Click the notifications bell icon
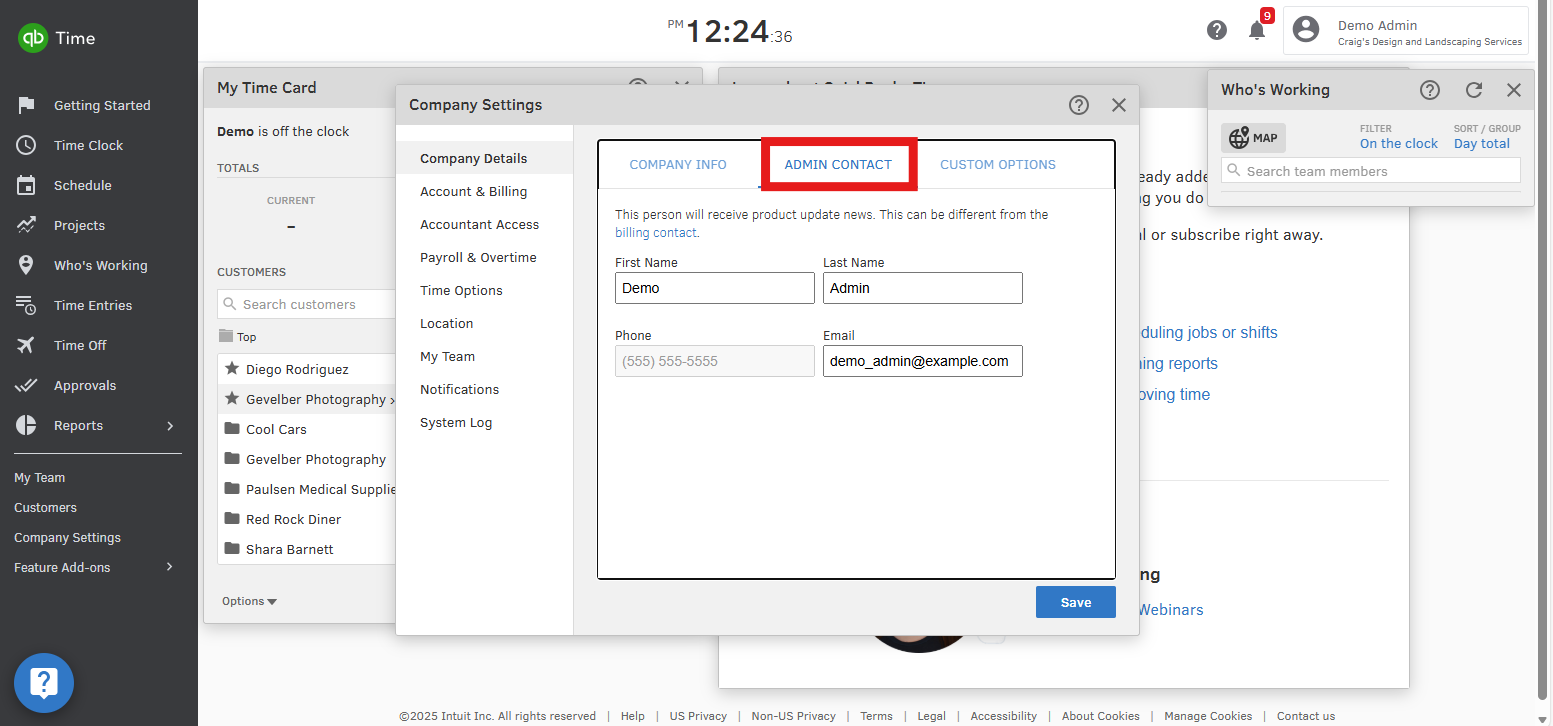This screenshot has width=1553, height=726. [1256, 30]
